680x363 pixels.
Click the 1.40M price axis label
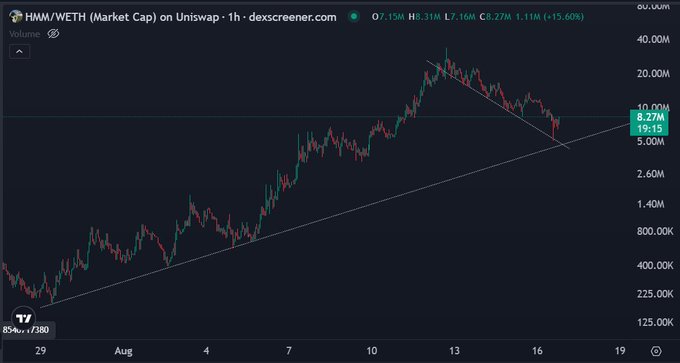pos(651,204)
